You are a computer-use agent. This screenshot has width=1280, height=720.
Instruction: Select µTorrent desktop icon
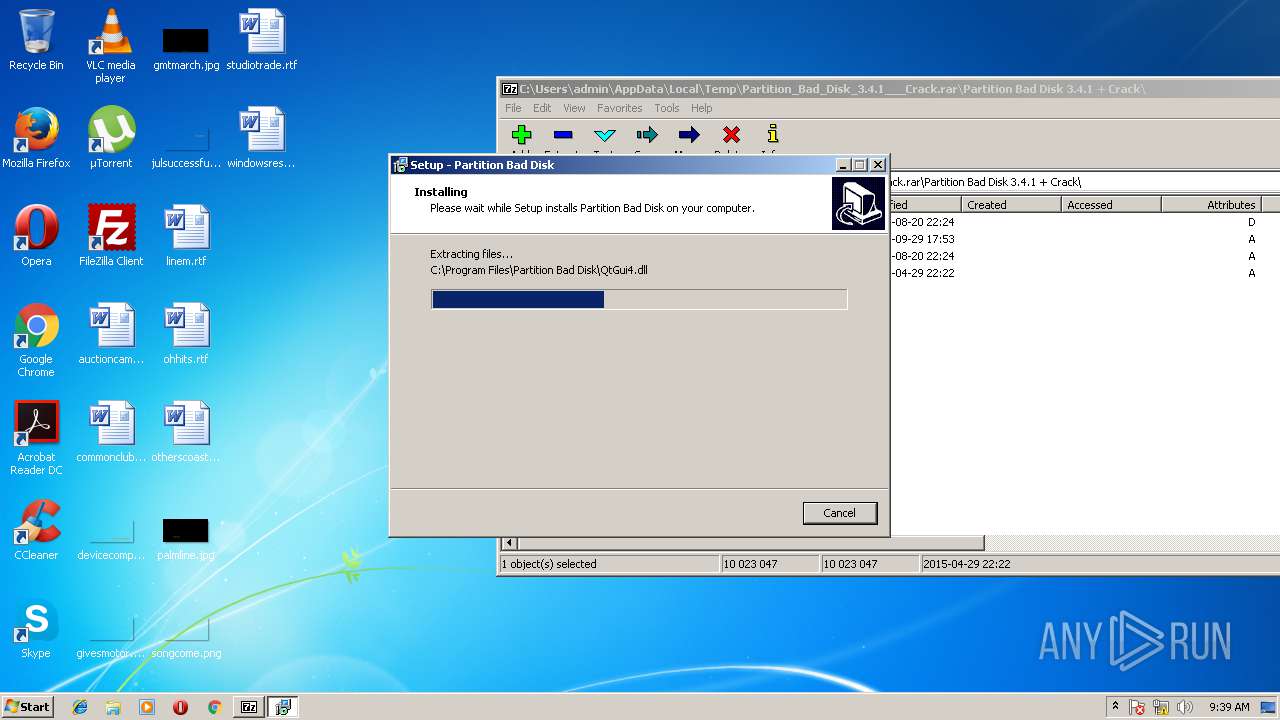click(110, 138)
